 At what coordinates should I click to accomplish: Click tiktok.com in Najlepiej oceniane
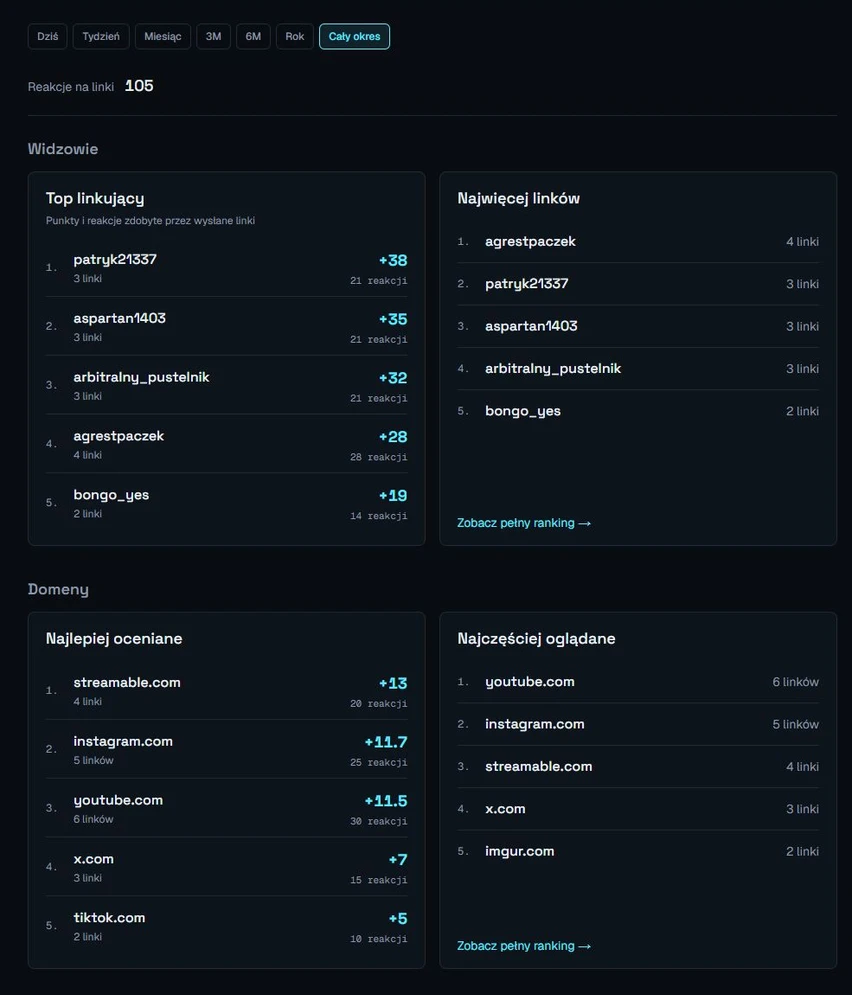point(109,918)
